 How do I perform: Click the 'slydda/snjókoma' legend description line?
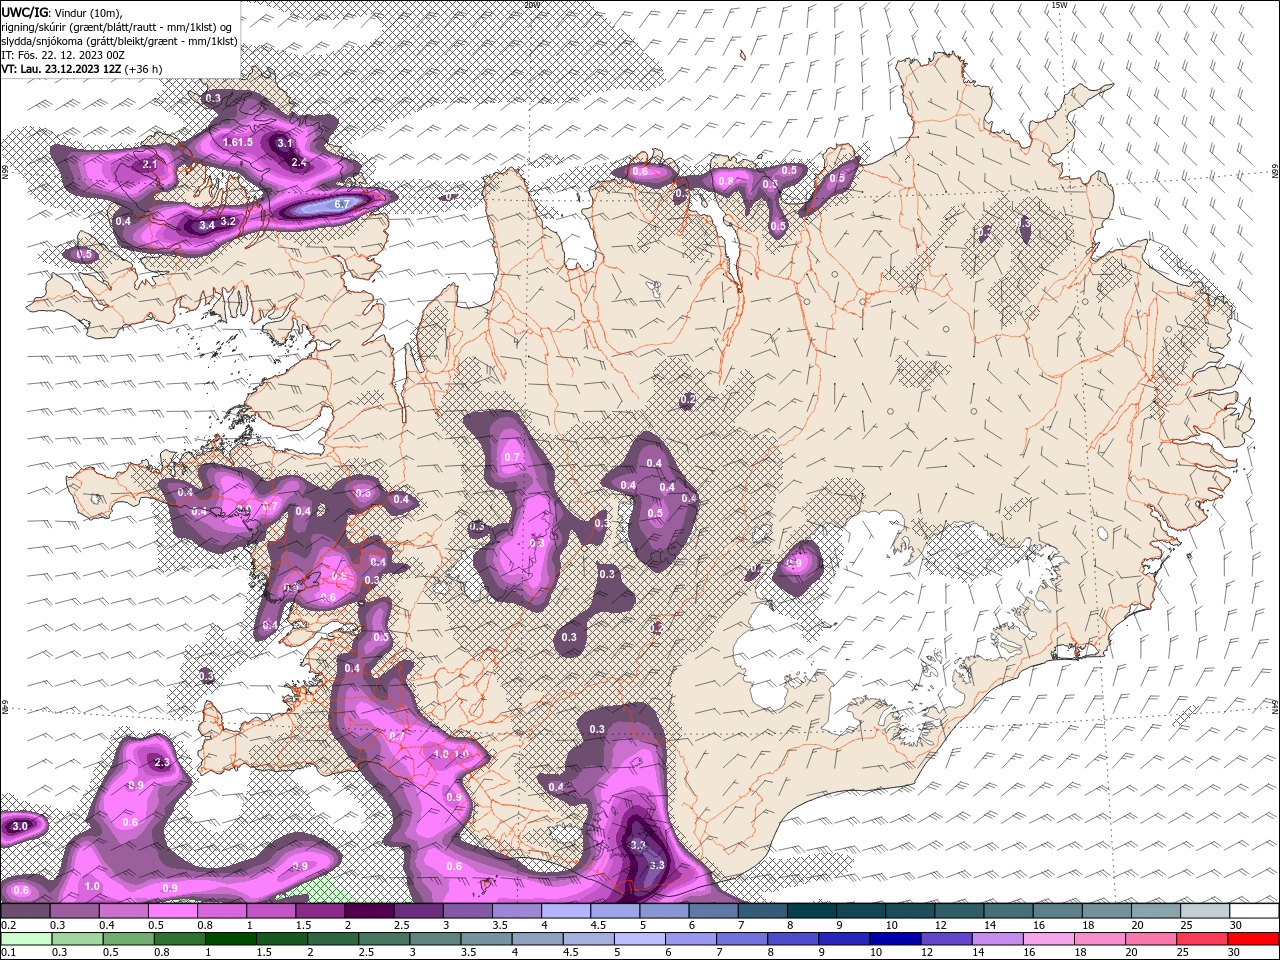(x=120, y=40)
